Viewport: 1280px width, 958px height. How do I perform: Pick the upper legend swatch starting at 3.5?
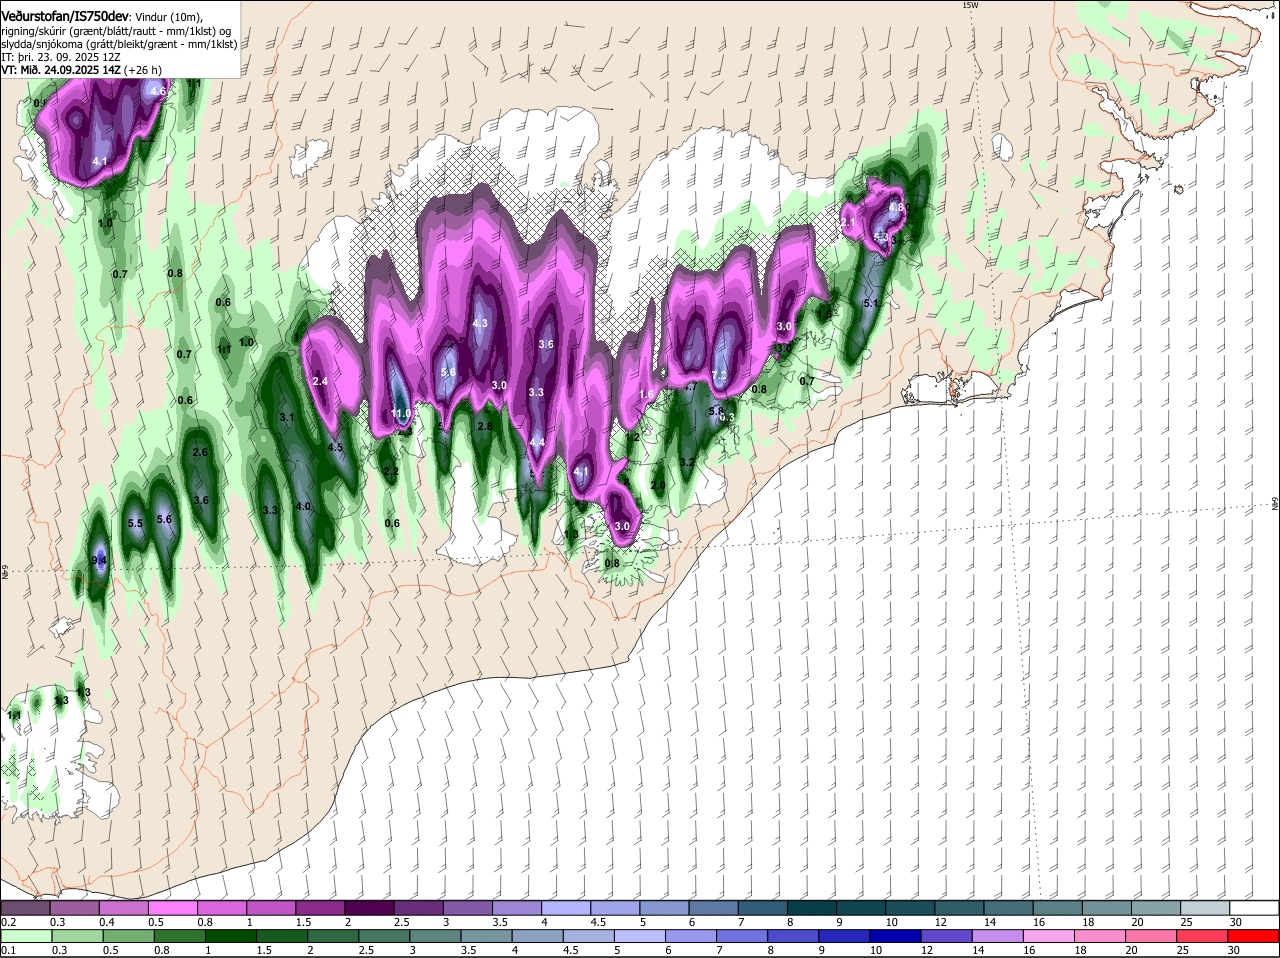click(x=516, y=908)
